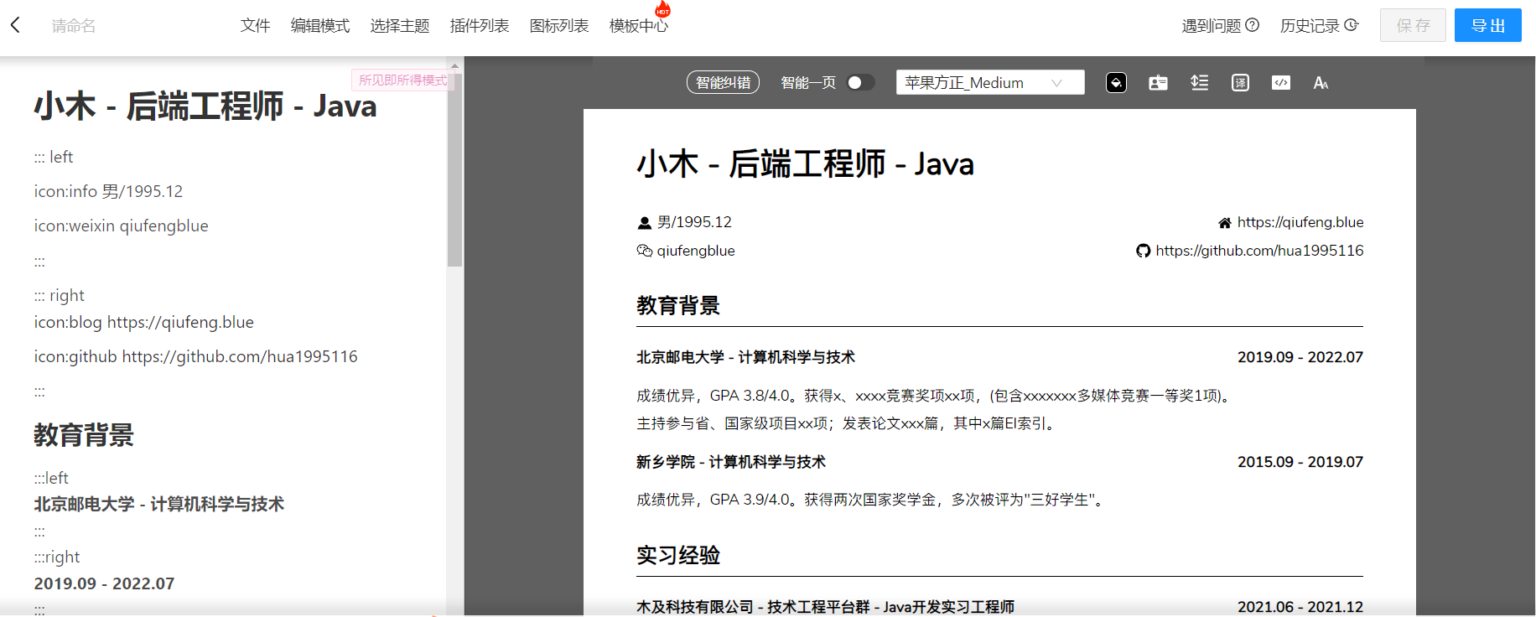Screen dimensions: 1536x617
Task: Click the 遇到问题 help link
Action: tap(1220, 26)
